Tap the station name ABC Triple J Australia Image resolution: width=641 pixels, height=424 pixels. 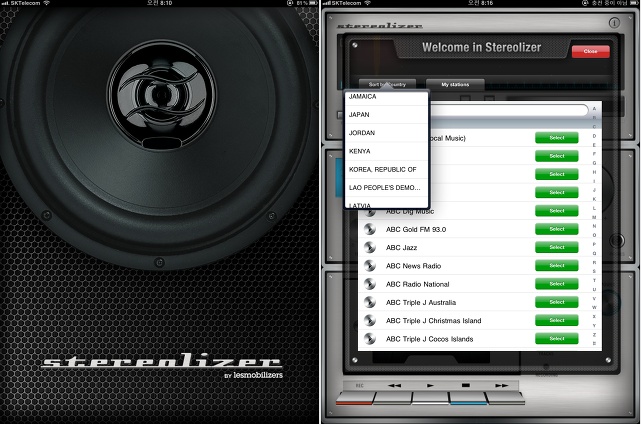coord(421,303)
